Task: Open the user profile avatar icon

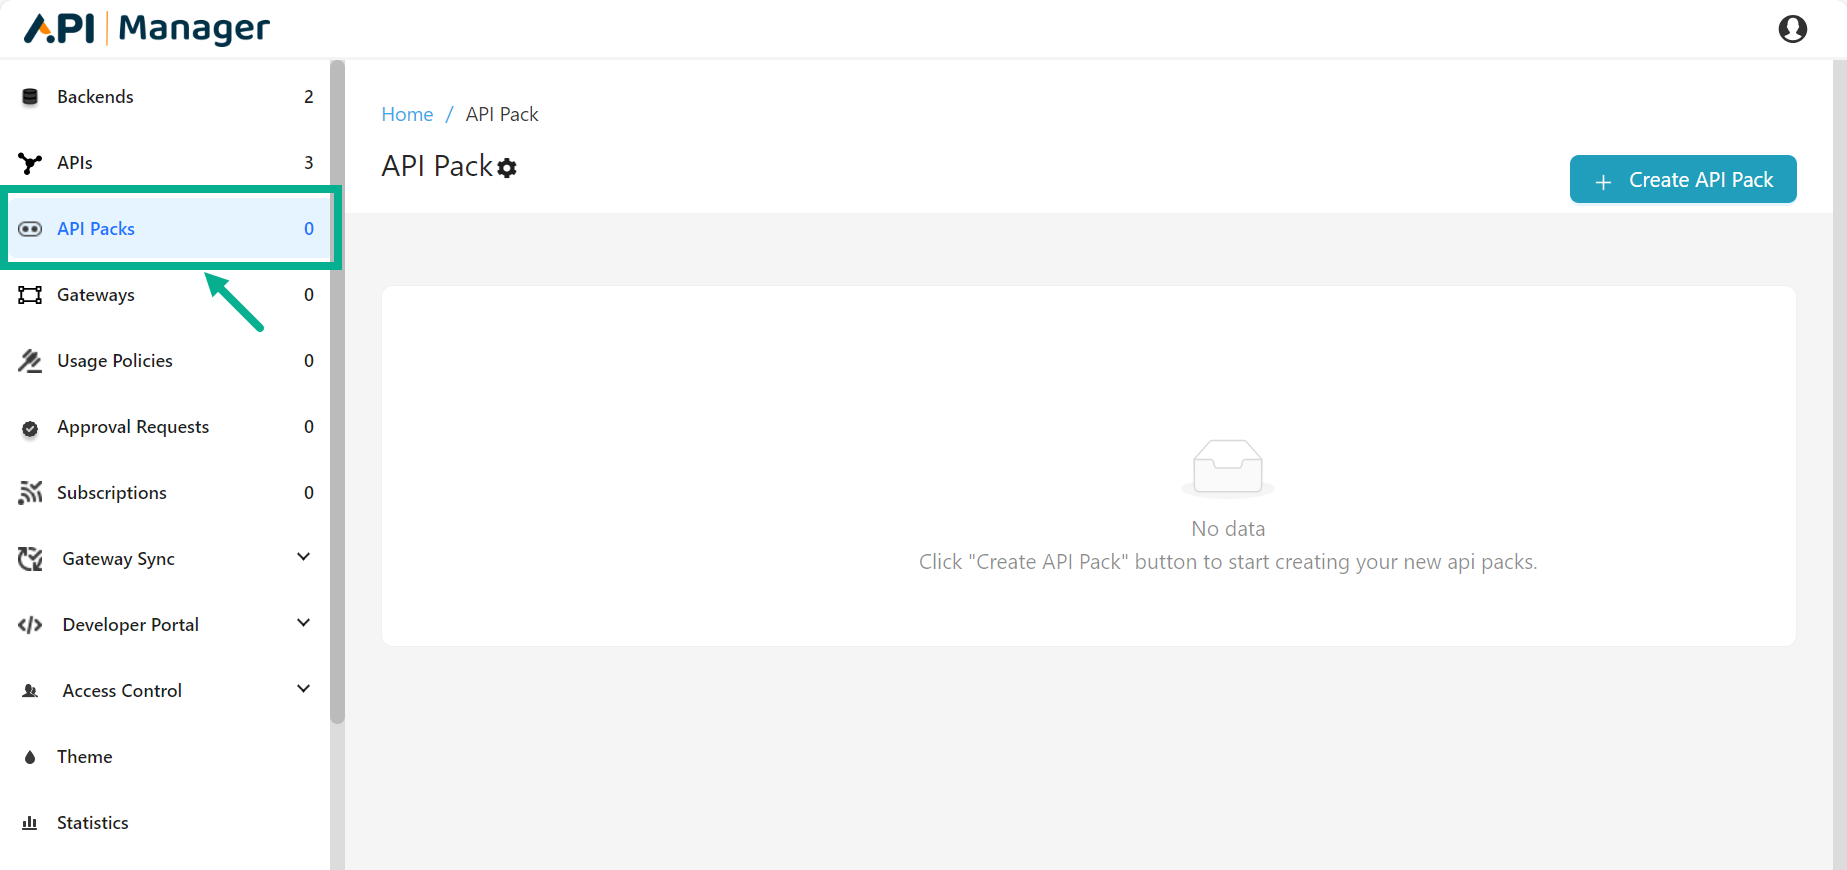Action: coord(1792,29)
